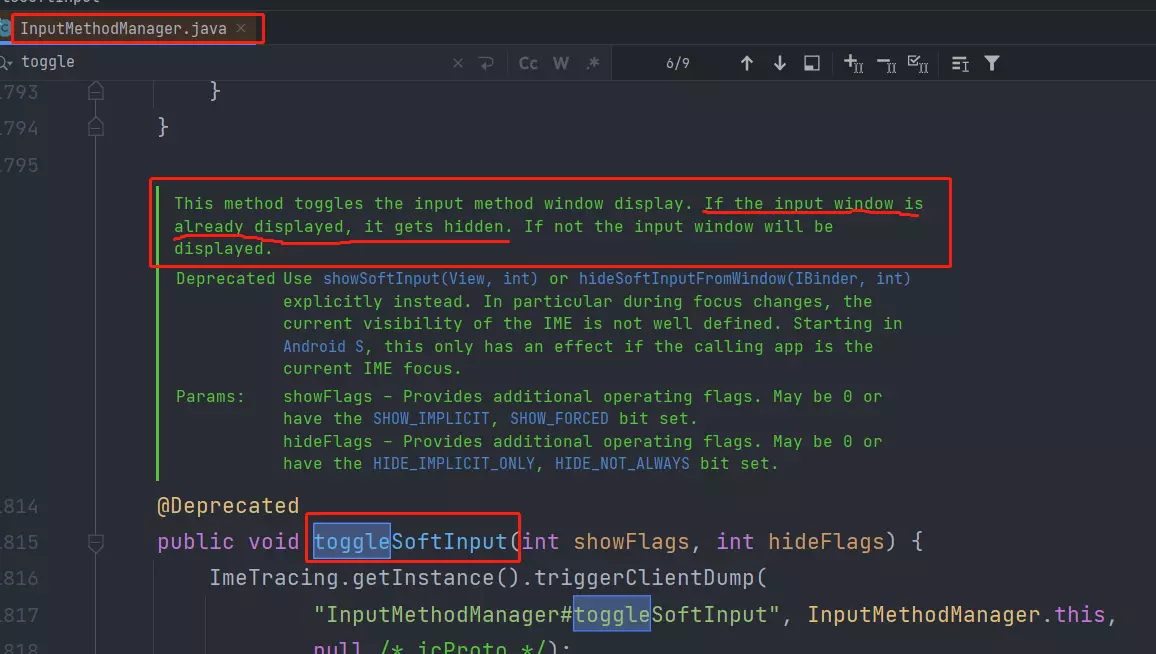Unselect the last occurrence

tap(886, 63)
